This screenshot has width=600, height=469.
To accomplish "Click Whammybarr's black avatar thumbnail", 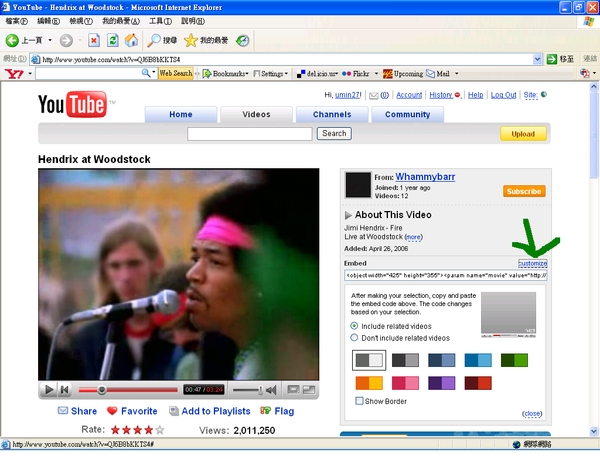I will tap(358, 185).
